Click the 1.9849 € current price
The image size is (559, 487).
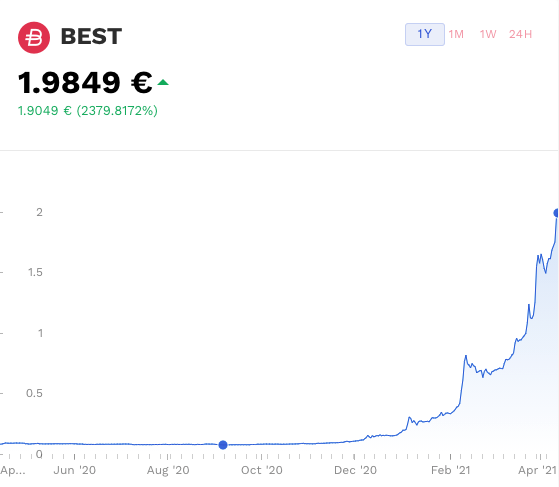click(85, 83)
